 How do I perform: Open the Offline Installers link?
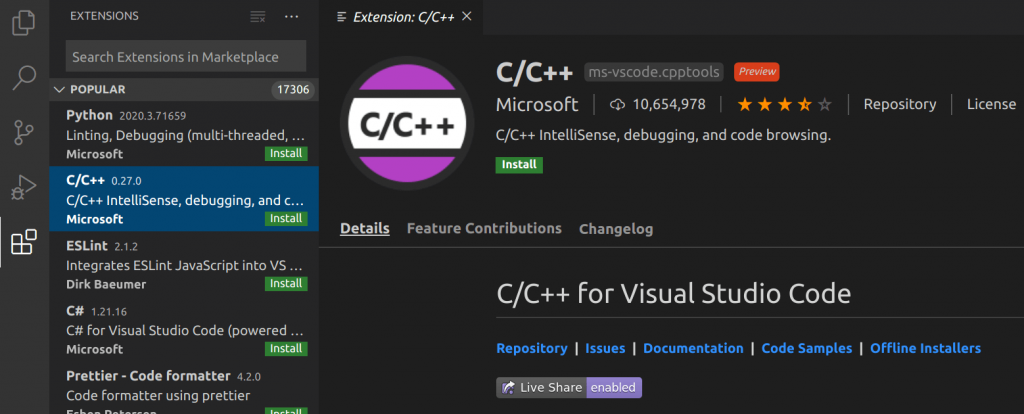point(925,348)
